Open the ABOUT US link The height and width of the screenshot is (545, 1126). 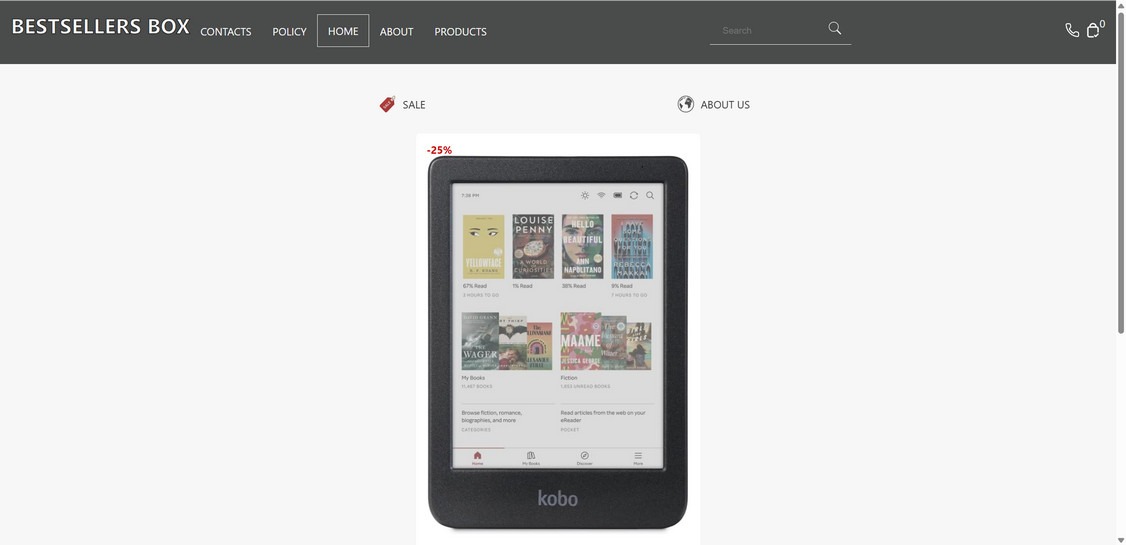[x=725, y=105]
